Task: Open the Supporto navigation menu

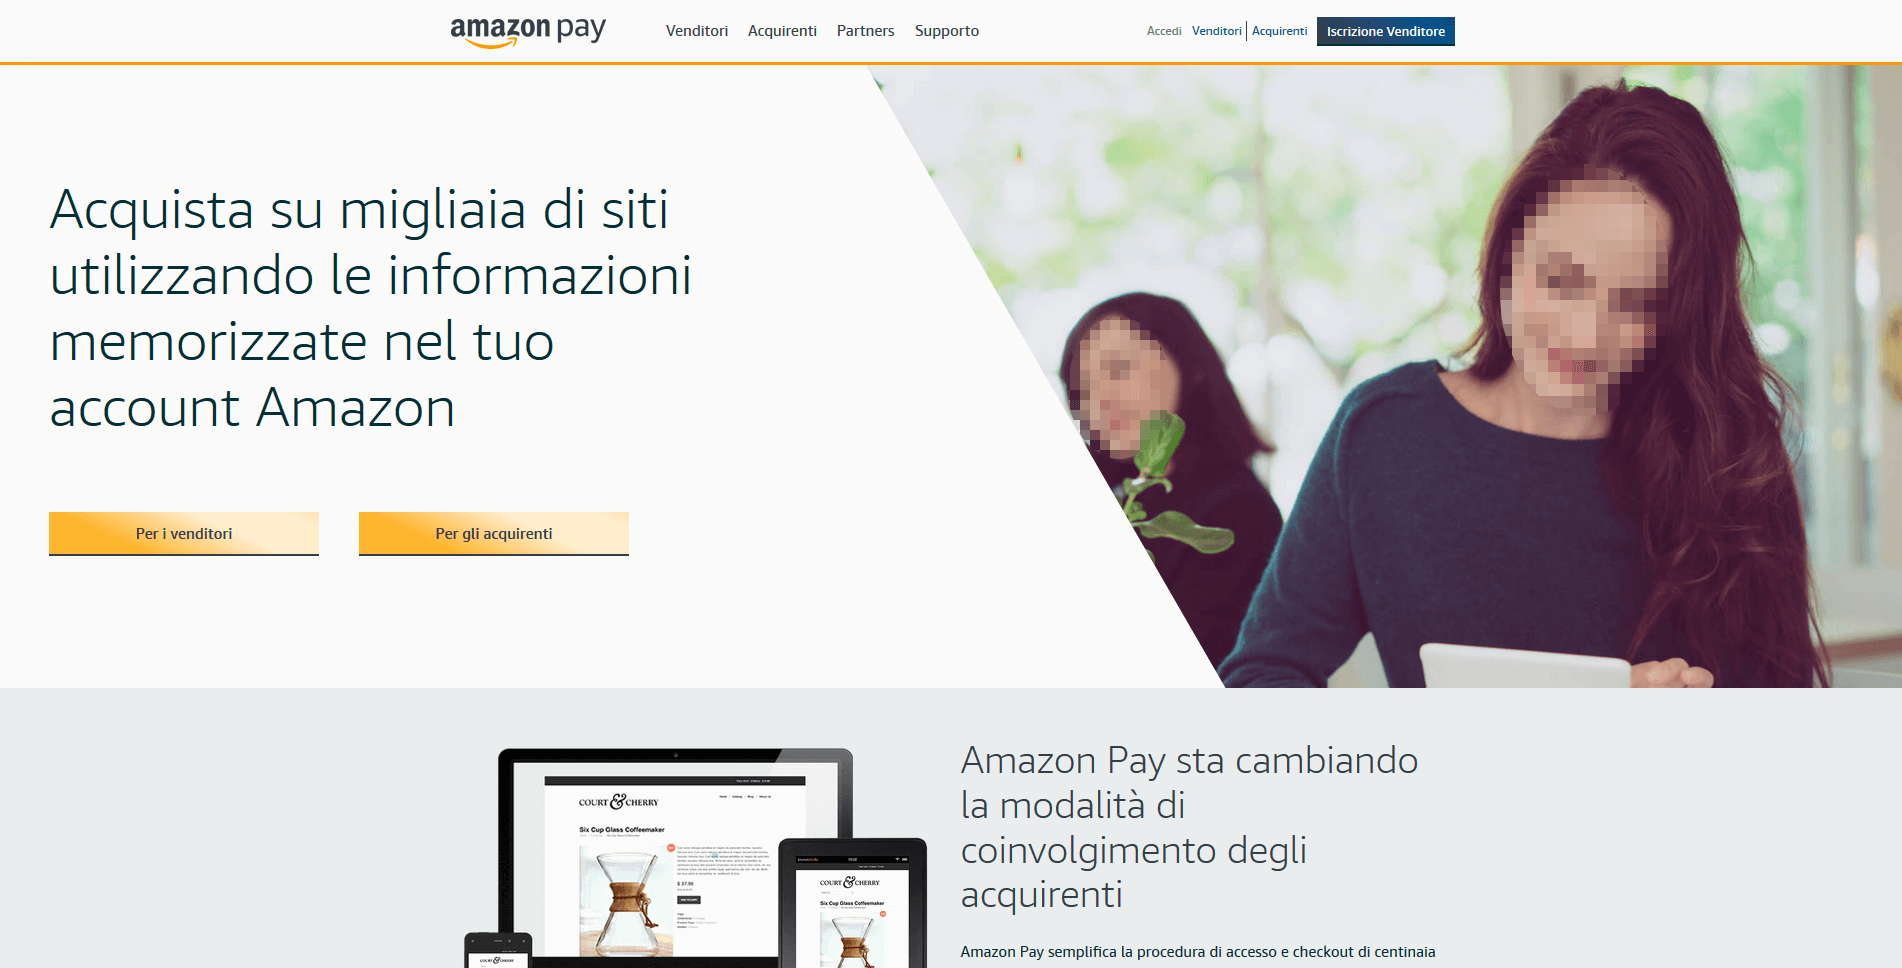Action: coord(947,31)
